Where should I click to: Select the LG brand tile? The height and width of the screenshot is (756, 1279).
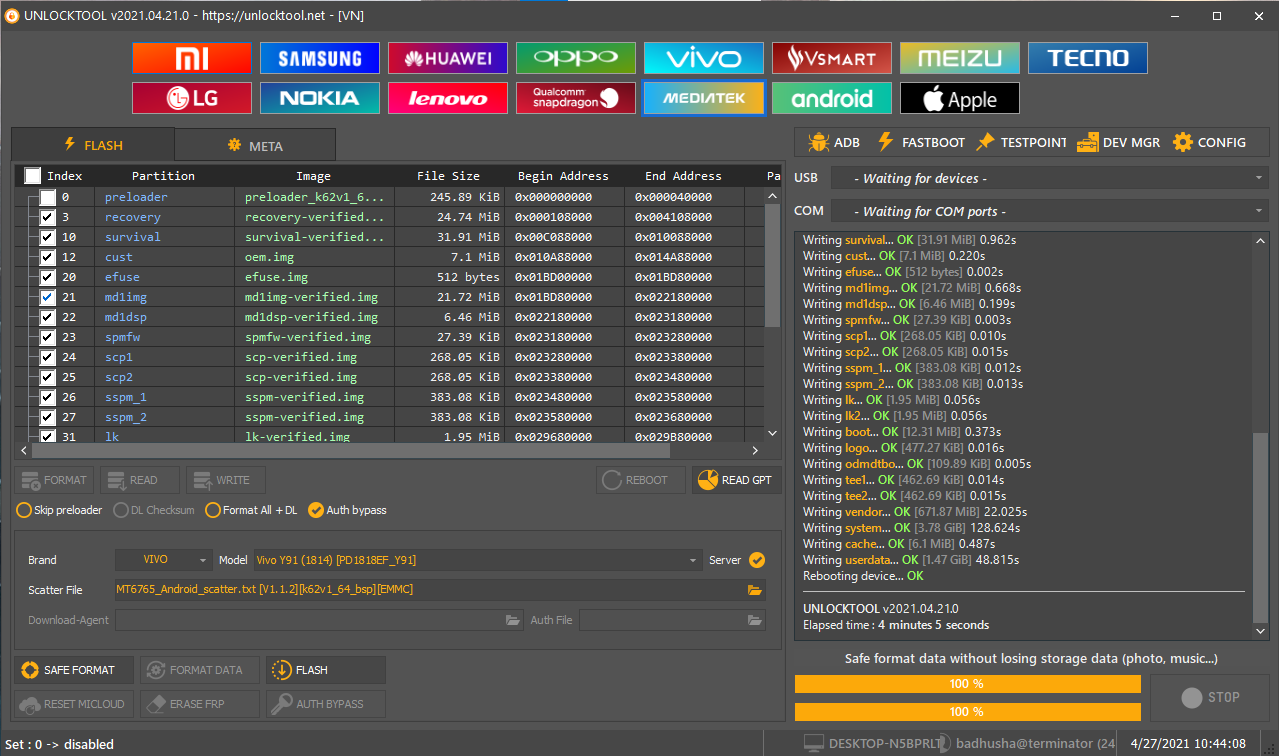click(192, 98)
